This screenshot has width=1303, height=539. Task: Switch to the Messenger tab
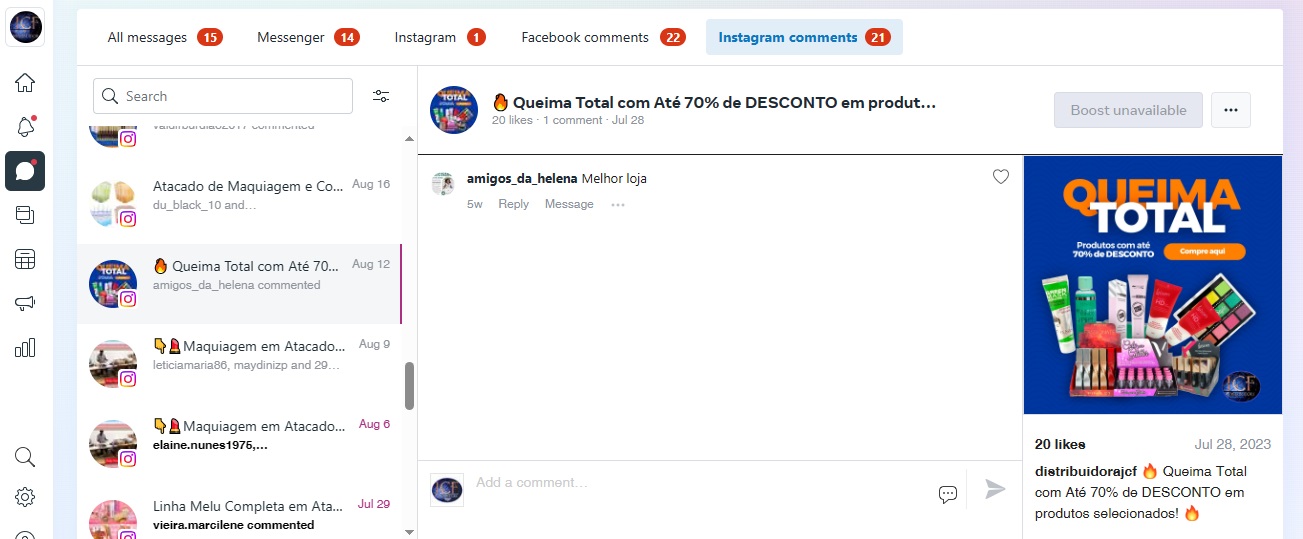coord(307,37)
